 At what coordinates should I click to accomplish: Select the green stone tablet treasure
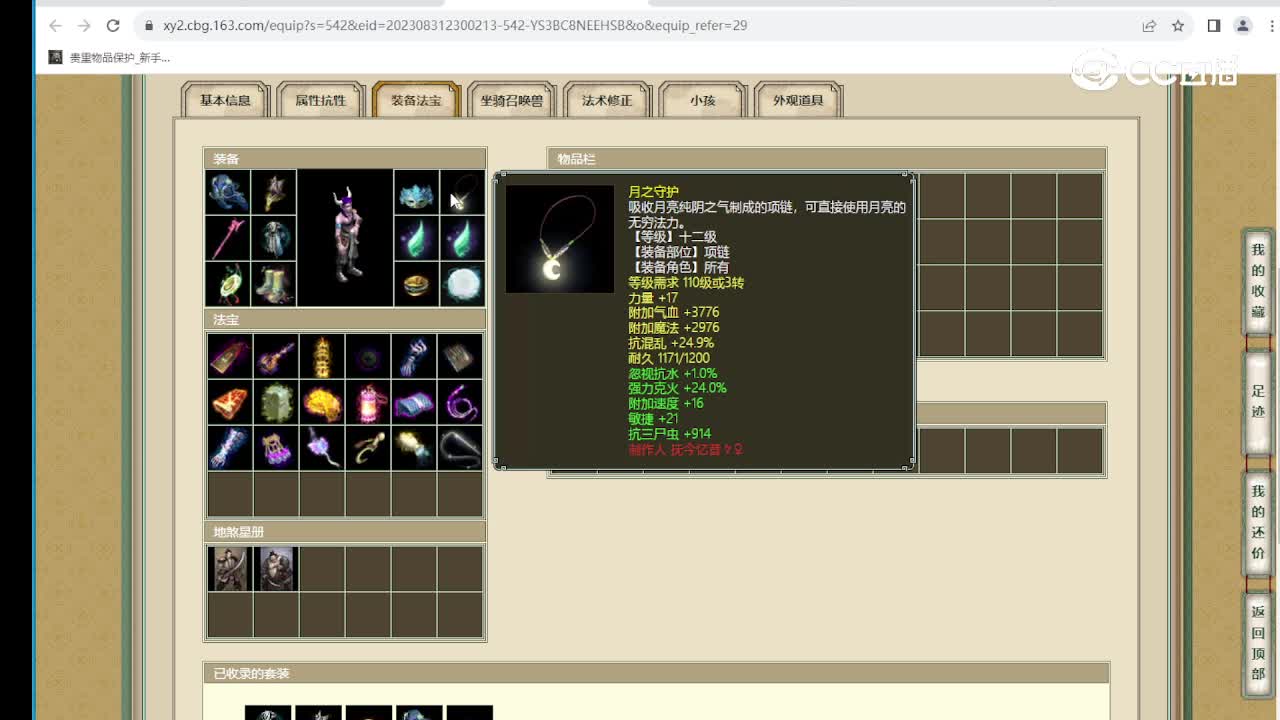click(x=276, y=402)
